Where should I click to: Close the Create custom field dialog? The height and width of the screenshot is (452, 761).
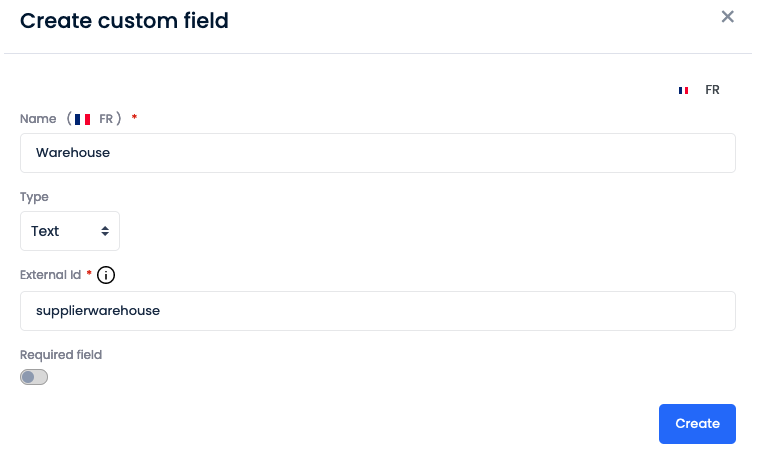728,16
